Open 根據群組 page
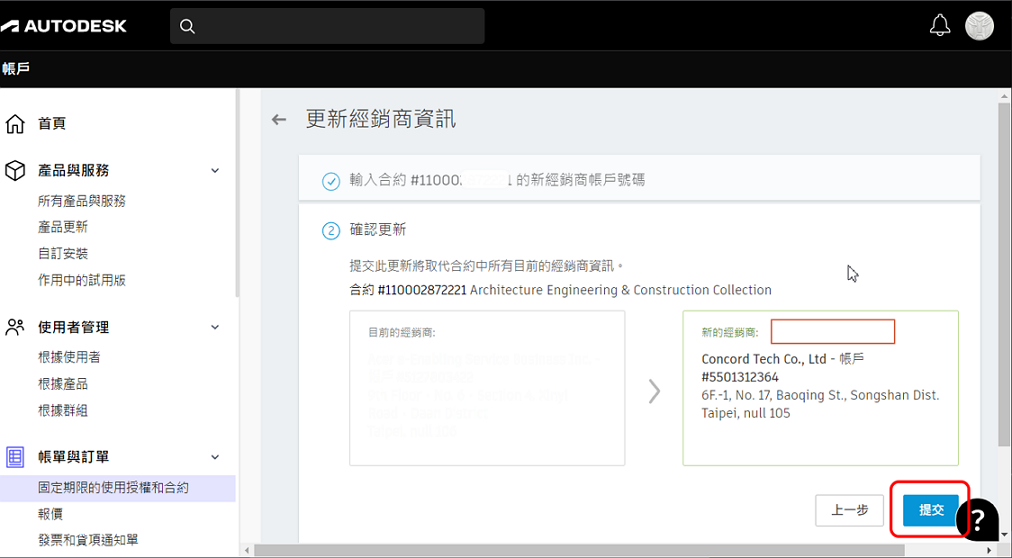Image resolution: width=1012 pixels, height=558 pixels. coord(63,410)
